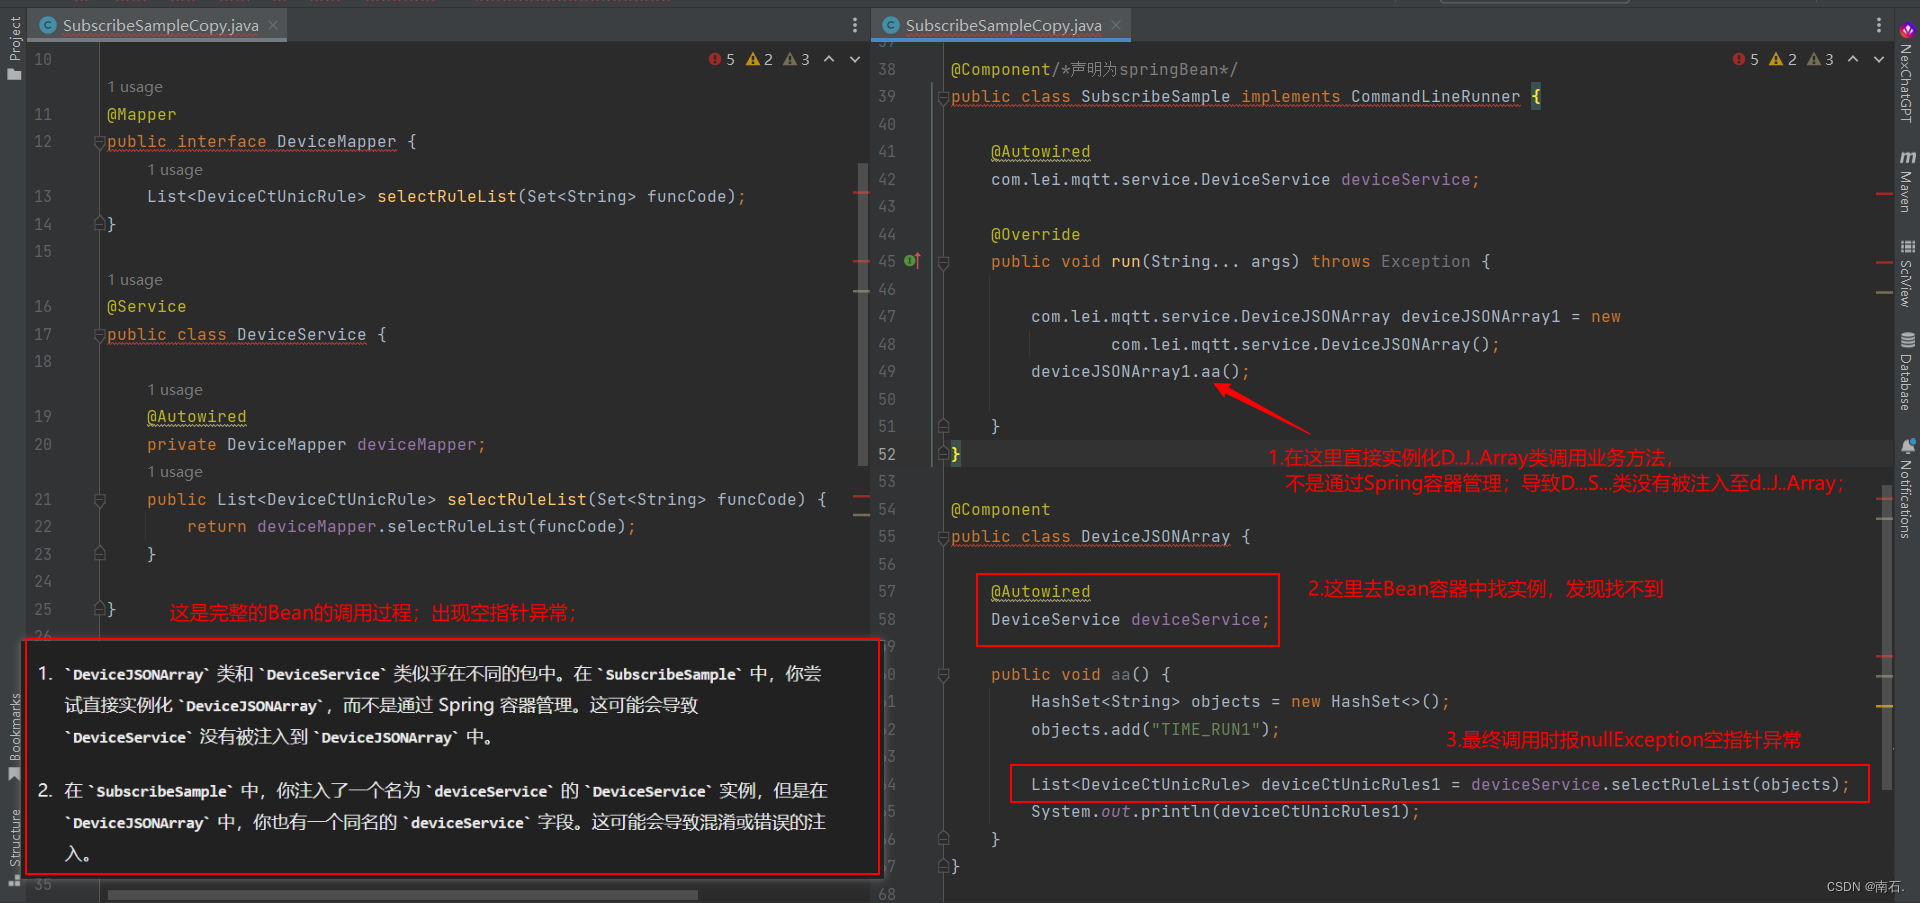Click the deviceJSONArray1.aa() call
1920x903 pixels.
tap(1140, 372)
